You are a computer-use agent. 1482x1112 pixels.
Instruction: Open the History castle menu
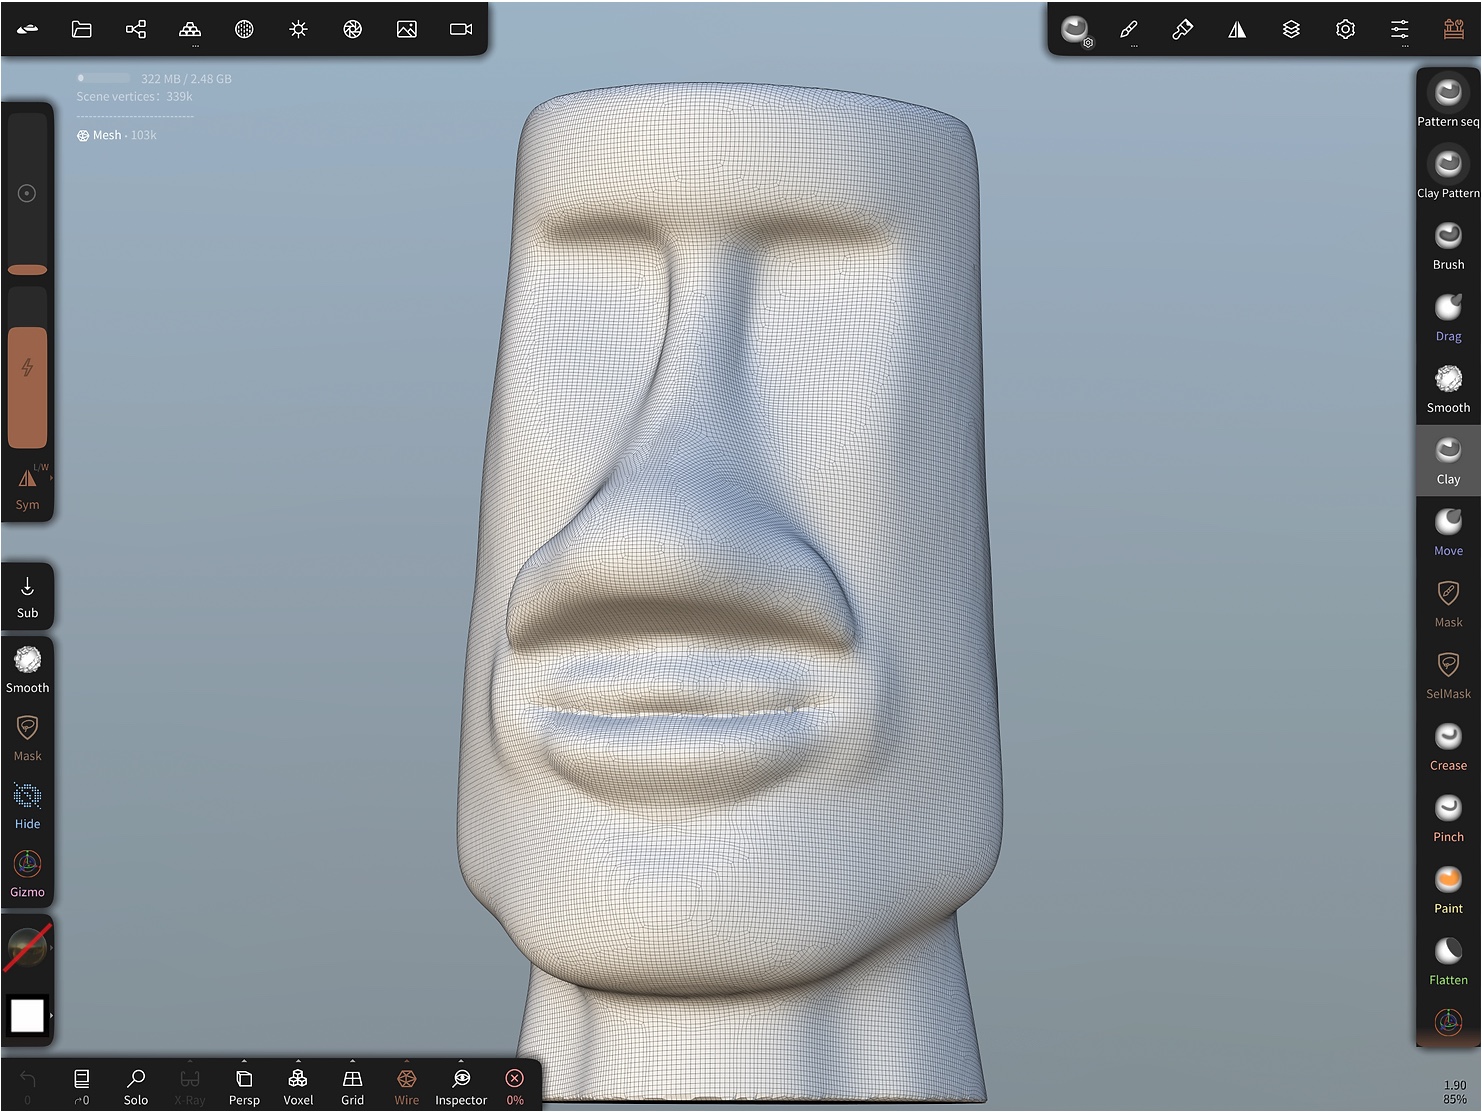point(1454,29)
